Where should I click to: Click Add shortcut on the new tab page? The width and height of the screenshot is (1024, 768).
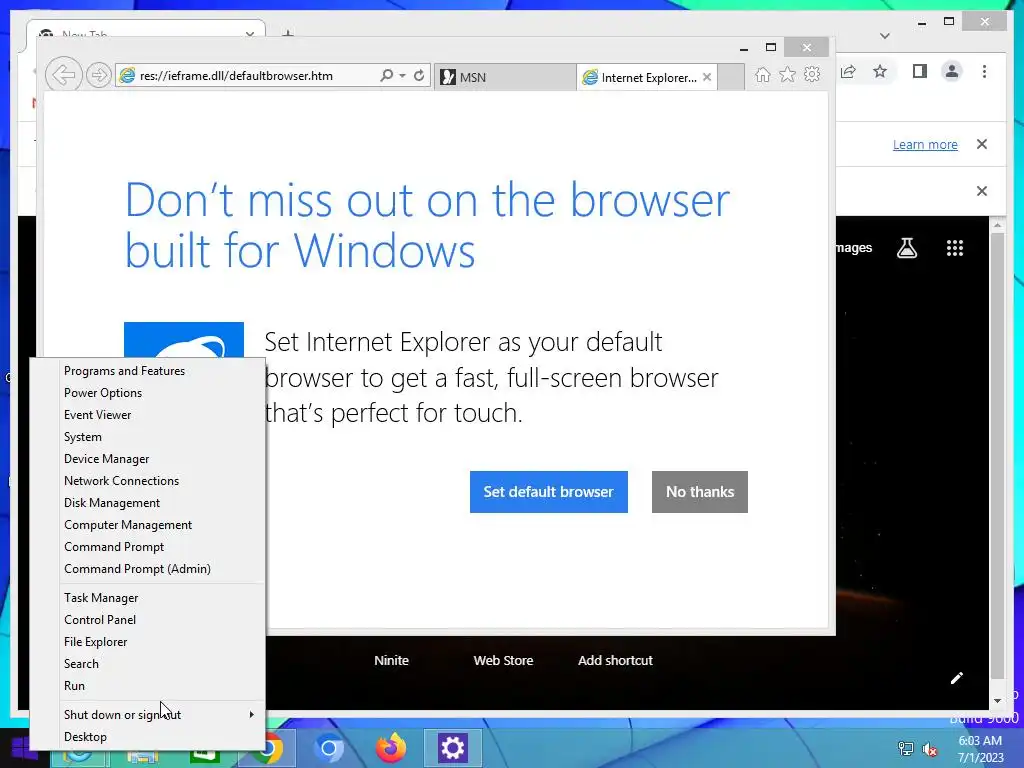pos(615,660)
